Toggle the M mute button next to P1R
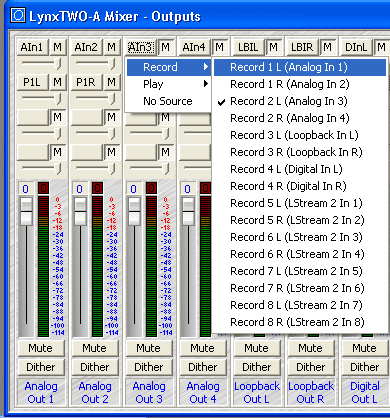 point(112,82)
